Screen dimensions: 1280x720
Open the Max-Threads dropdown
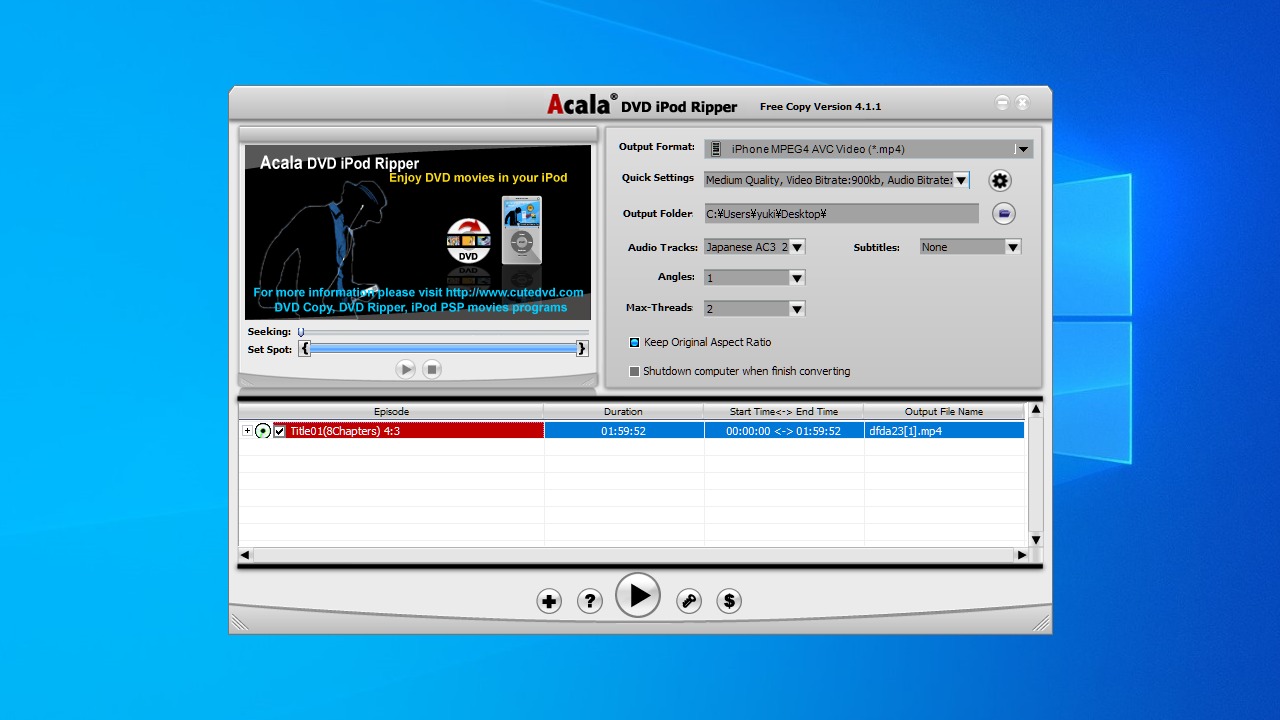point(797,309)
